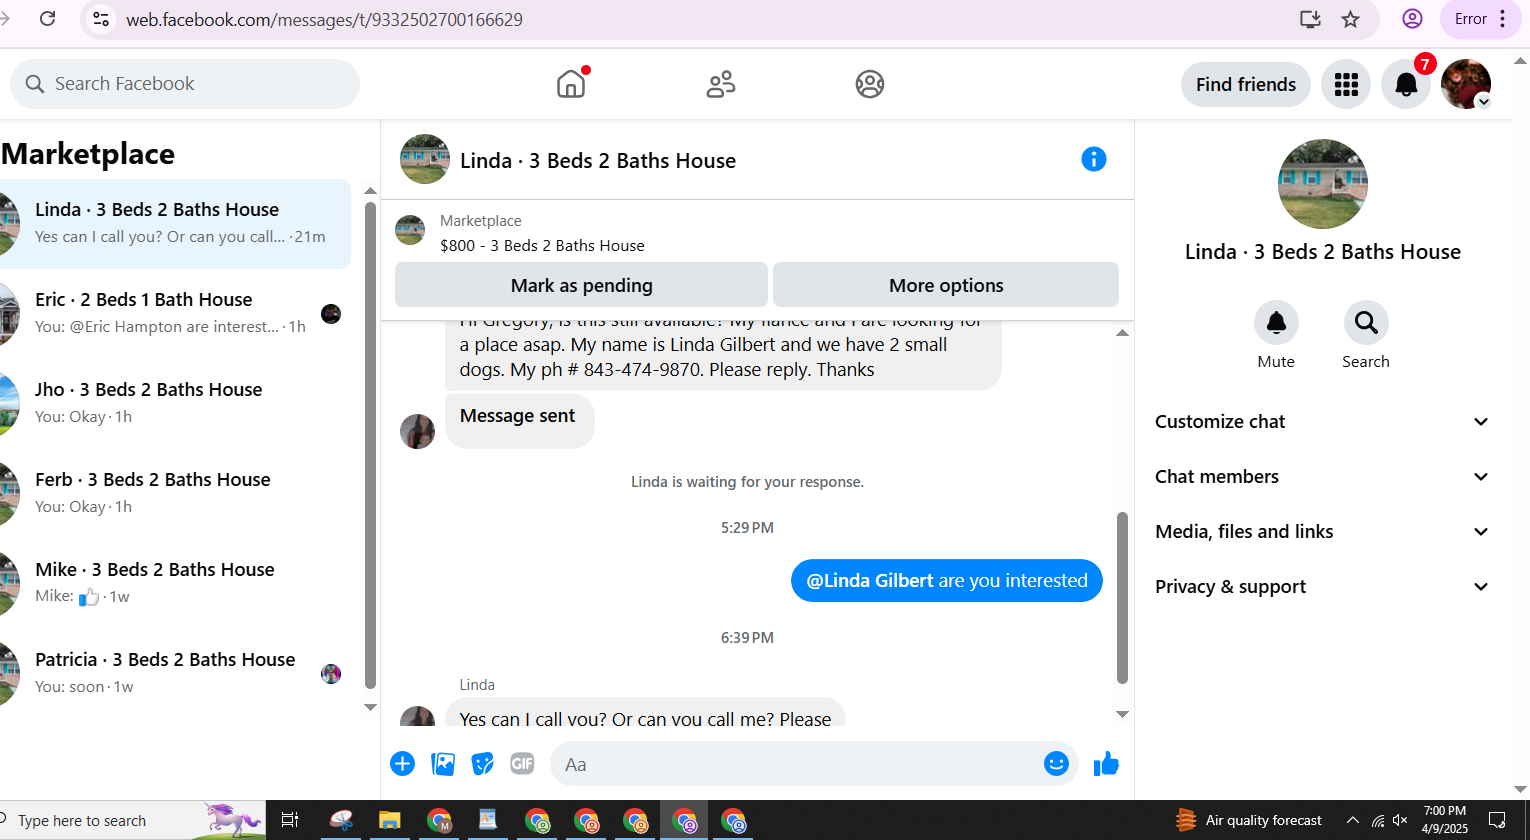Expand Media, files and links section
1530x840 pixels.
tap(1322, 532)
